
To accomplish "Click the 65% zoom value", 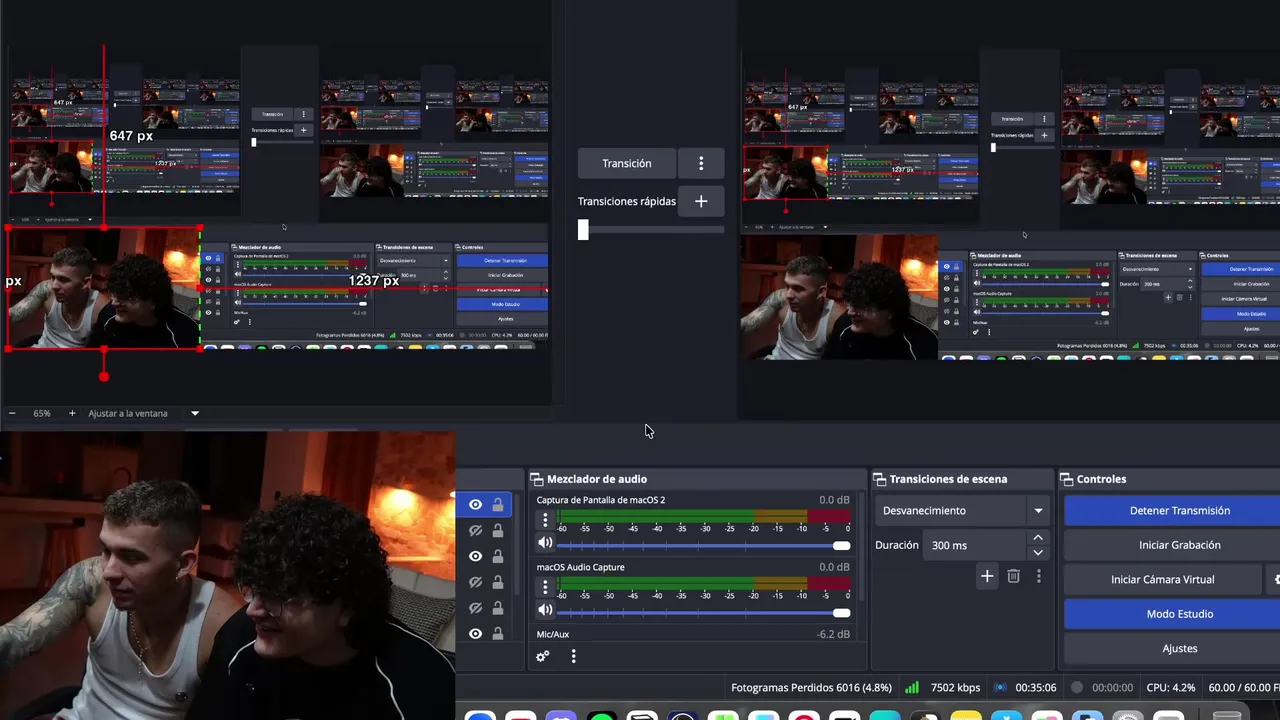I will pyautogui.click(x=42, y=413).
